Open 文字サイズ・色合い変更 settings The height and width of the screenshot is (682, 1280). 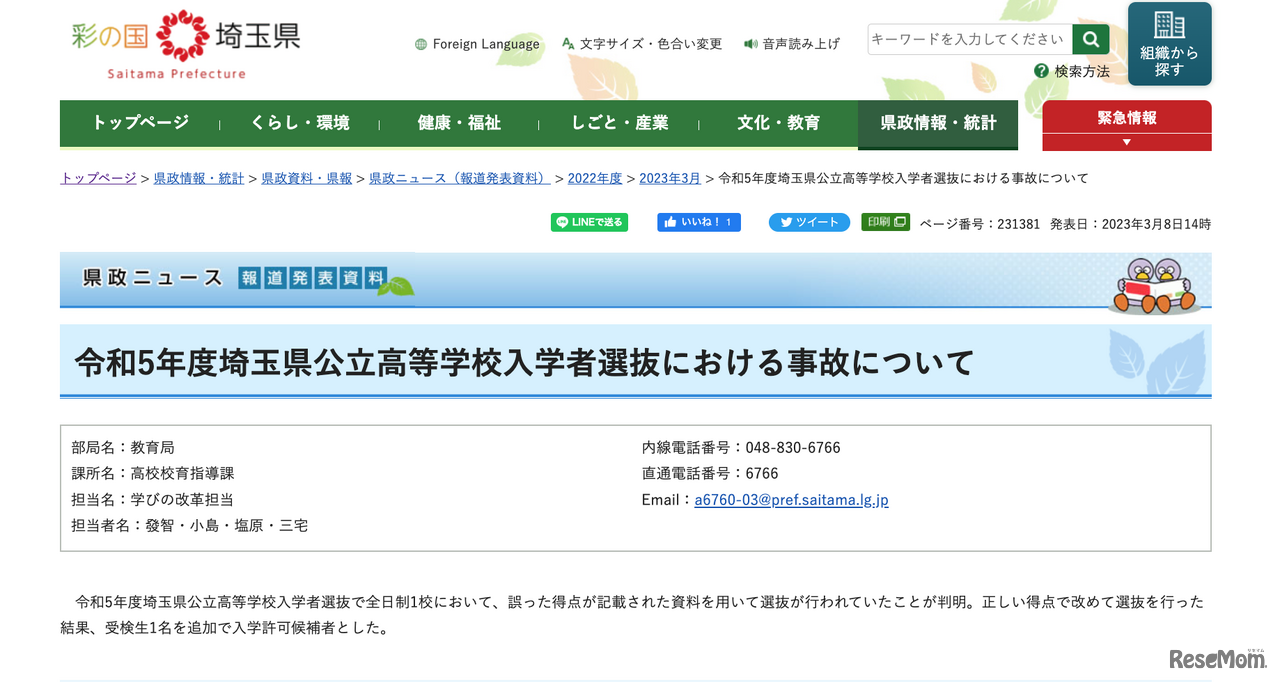tap(651, 44)
